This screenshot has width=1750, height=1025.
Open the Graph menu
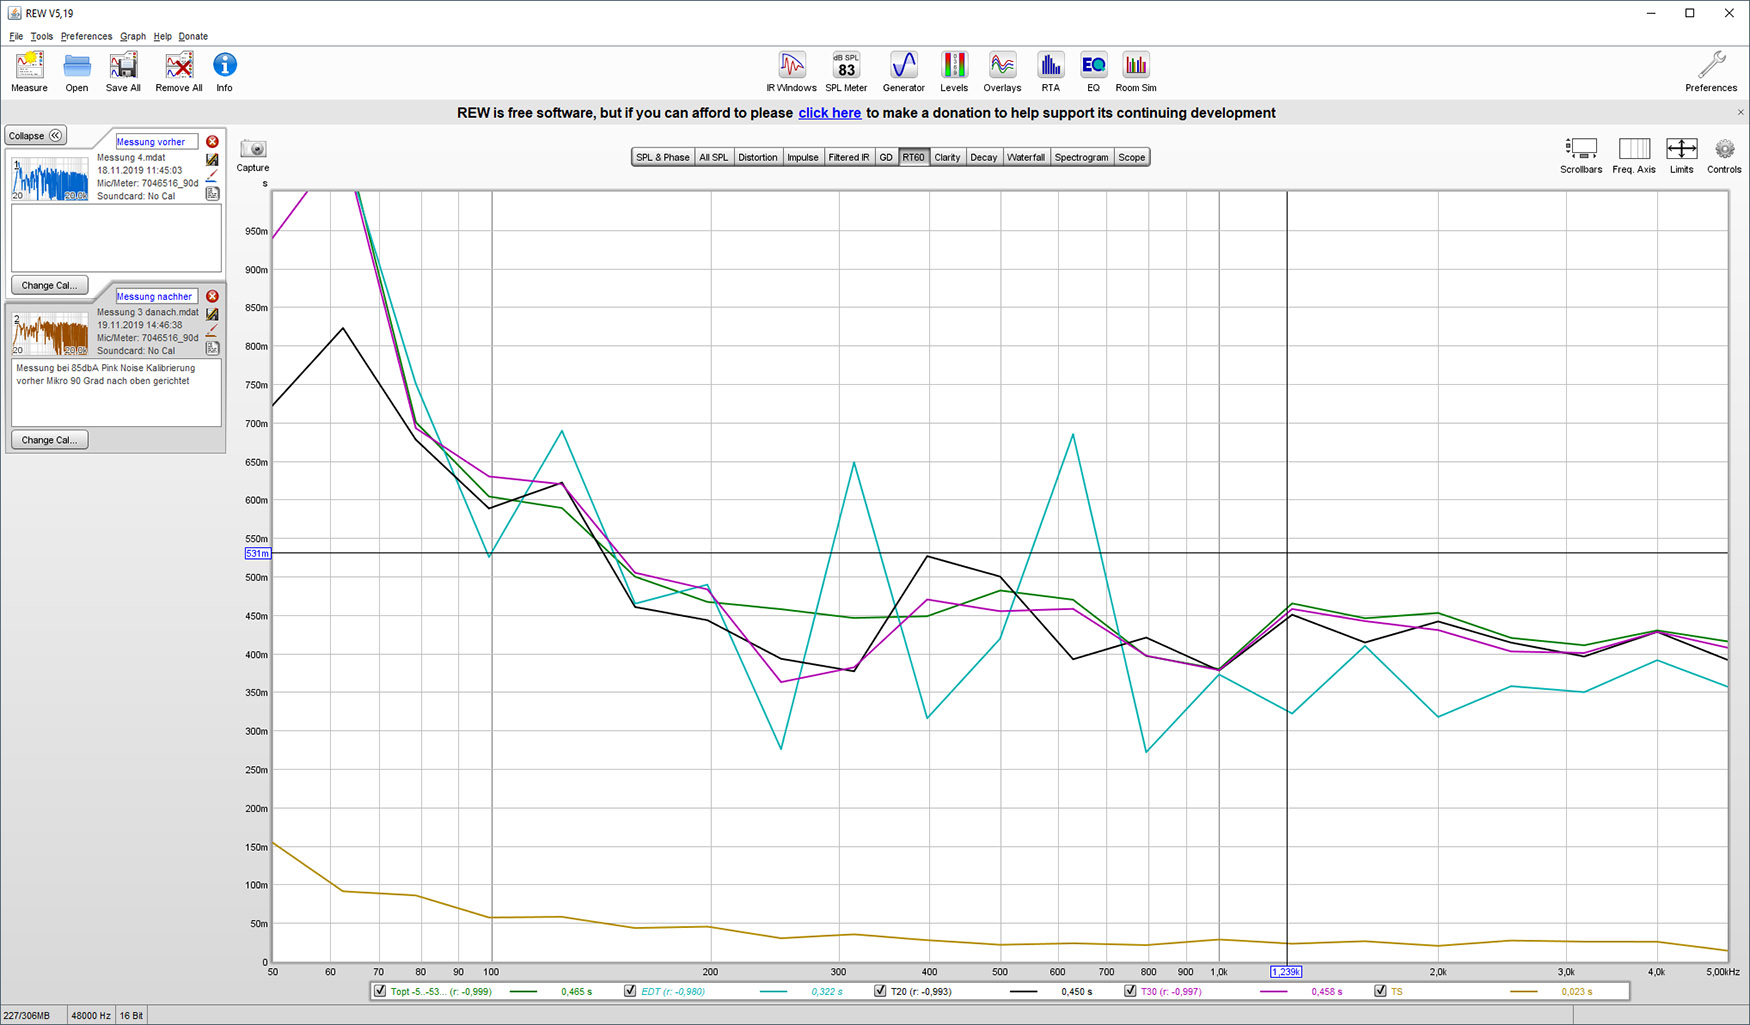pyautogui.click(x=132, y=36)
